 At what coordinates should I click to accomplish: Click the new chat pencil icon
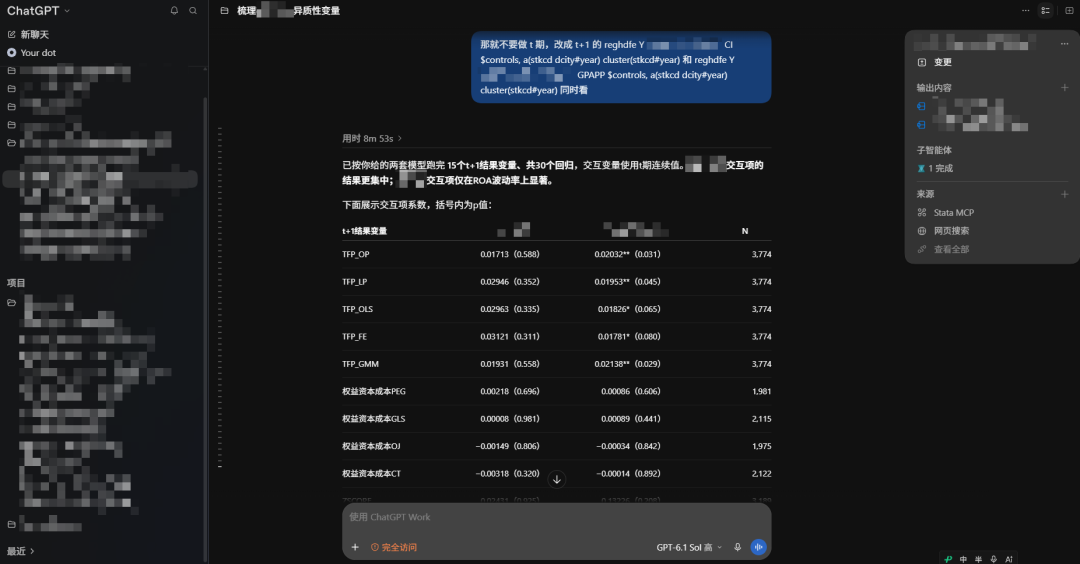[x=12, y=34]
